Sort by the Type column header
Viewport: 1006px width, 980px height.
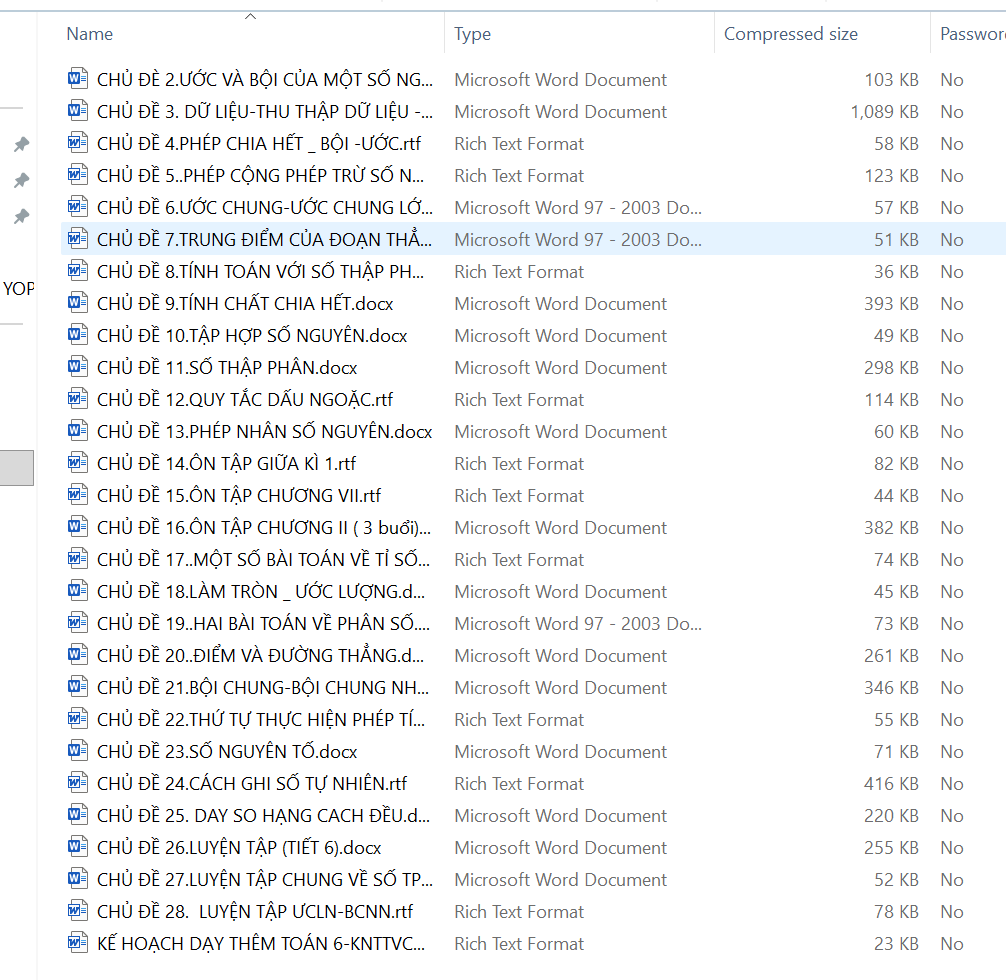(472, 34)
